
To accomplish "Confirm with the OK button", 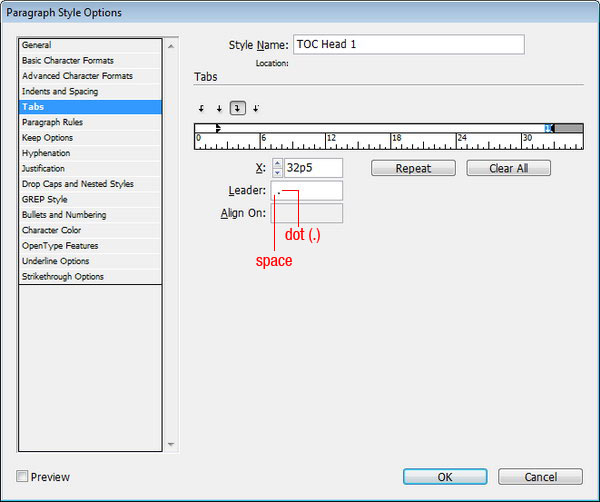I will tap(445, 477).
